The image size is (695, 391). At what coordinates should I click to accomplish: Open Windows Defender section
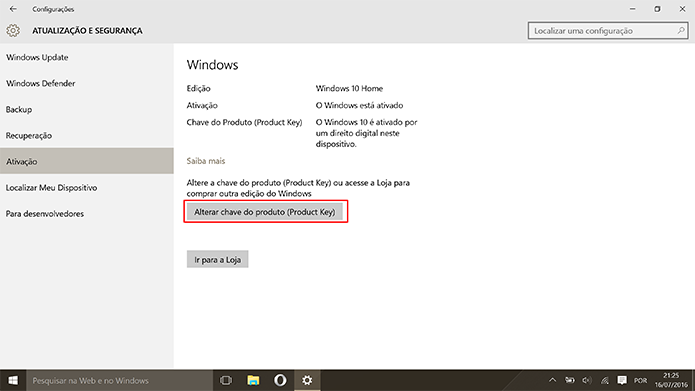[x=87, y=83]
